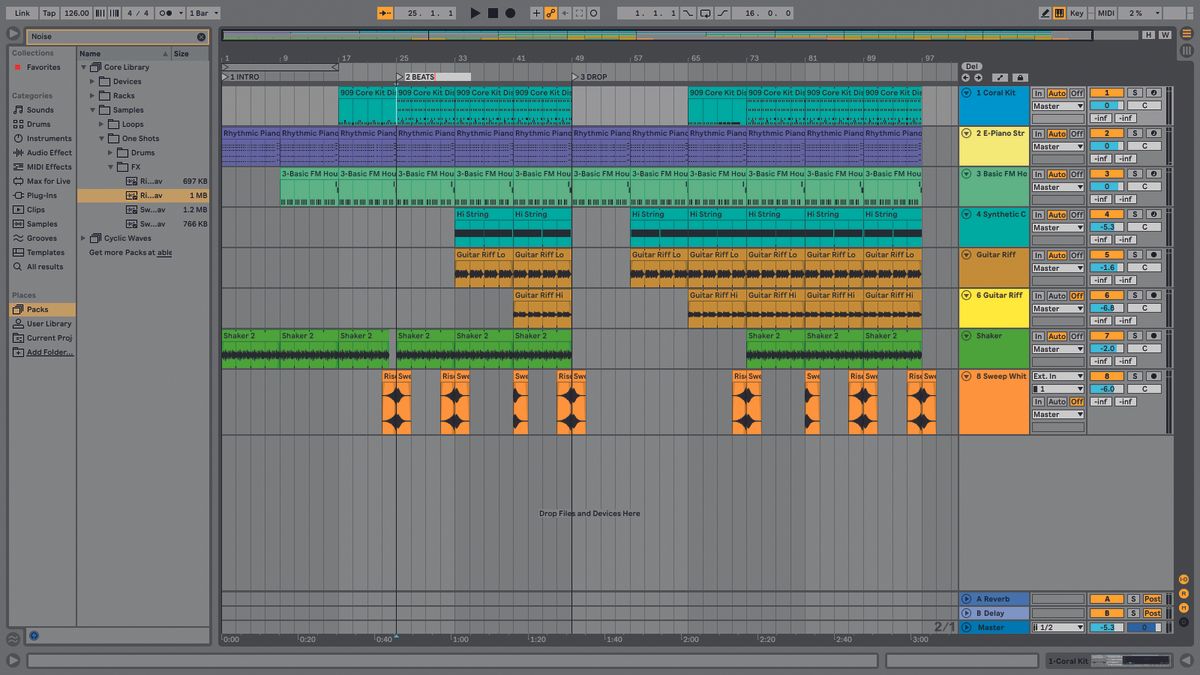Open the Master output routing chooser on Coral Kit
1200x675 pixels.
tap(1057, 105)
